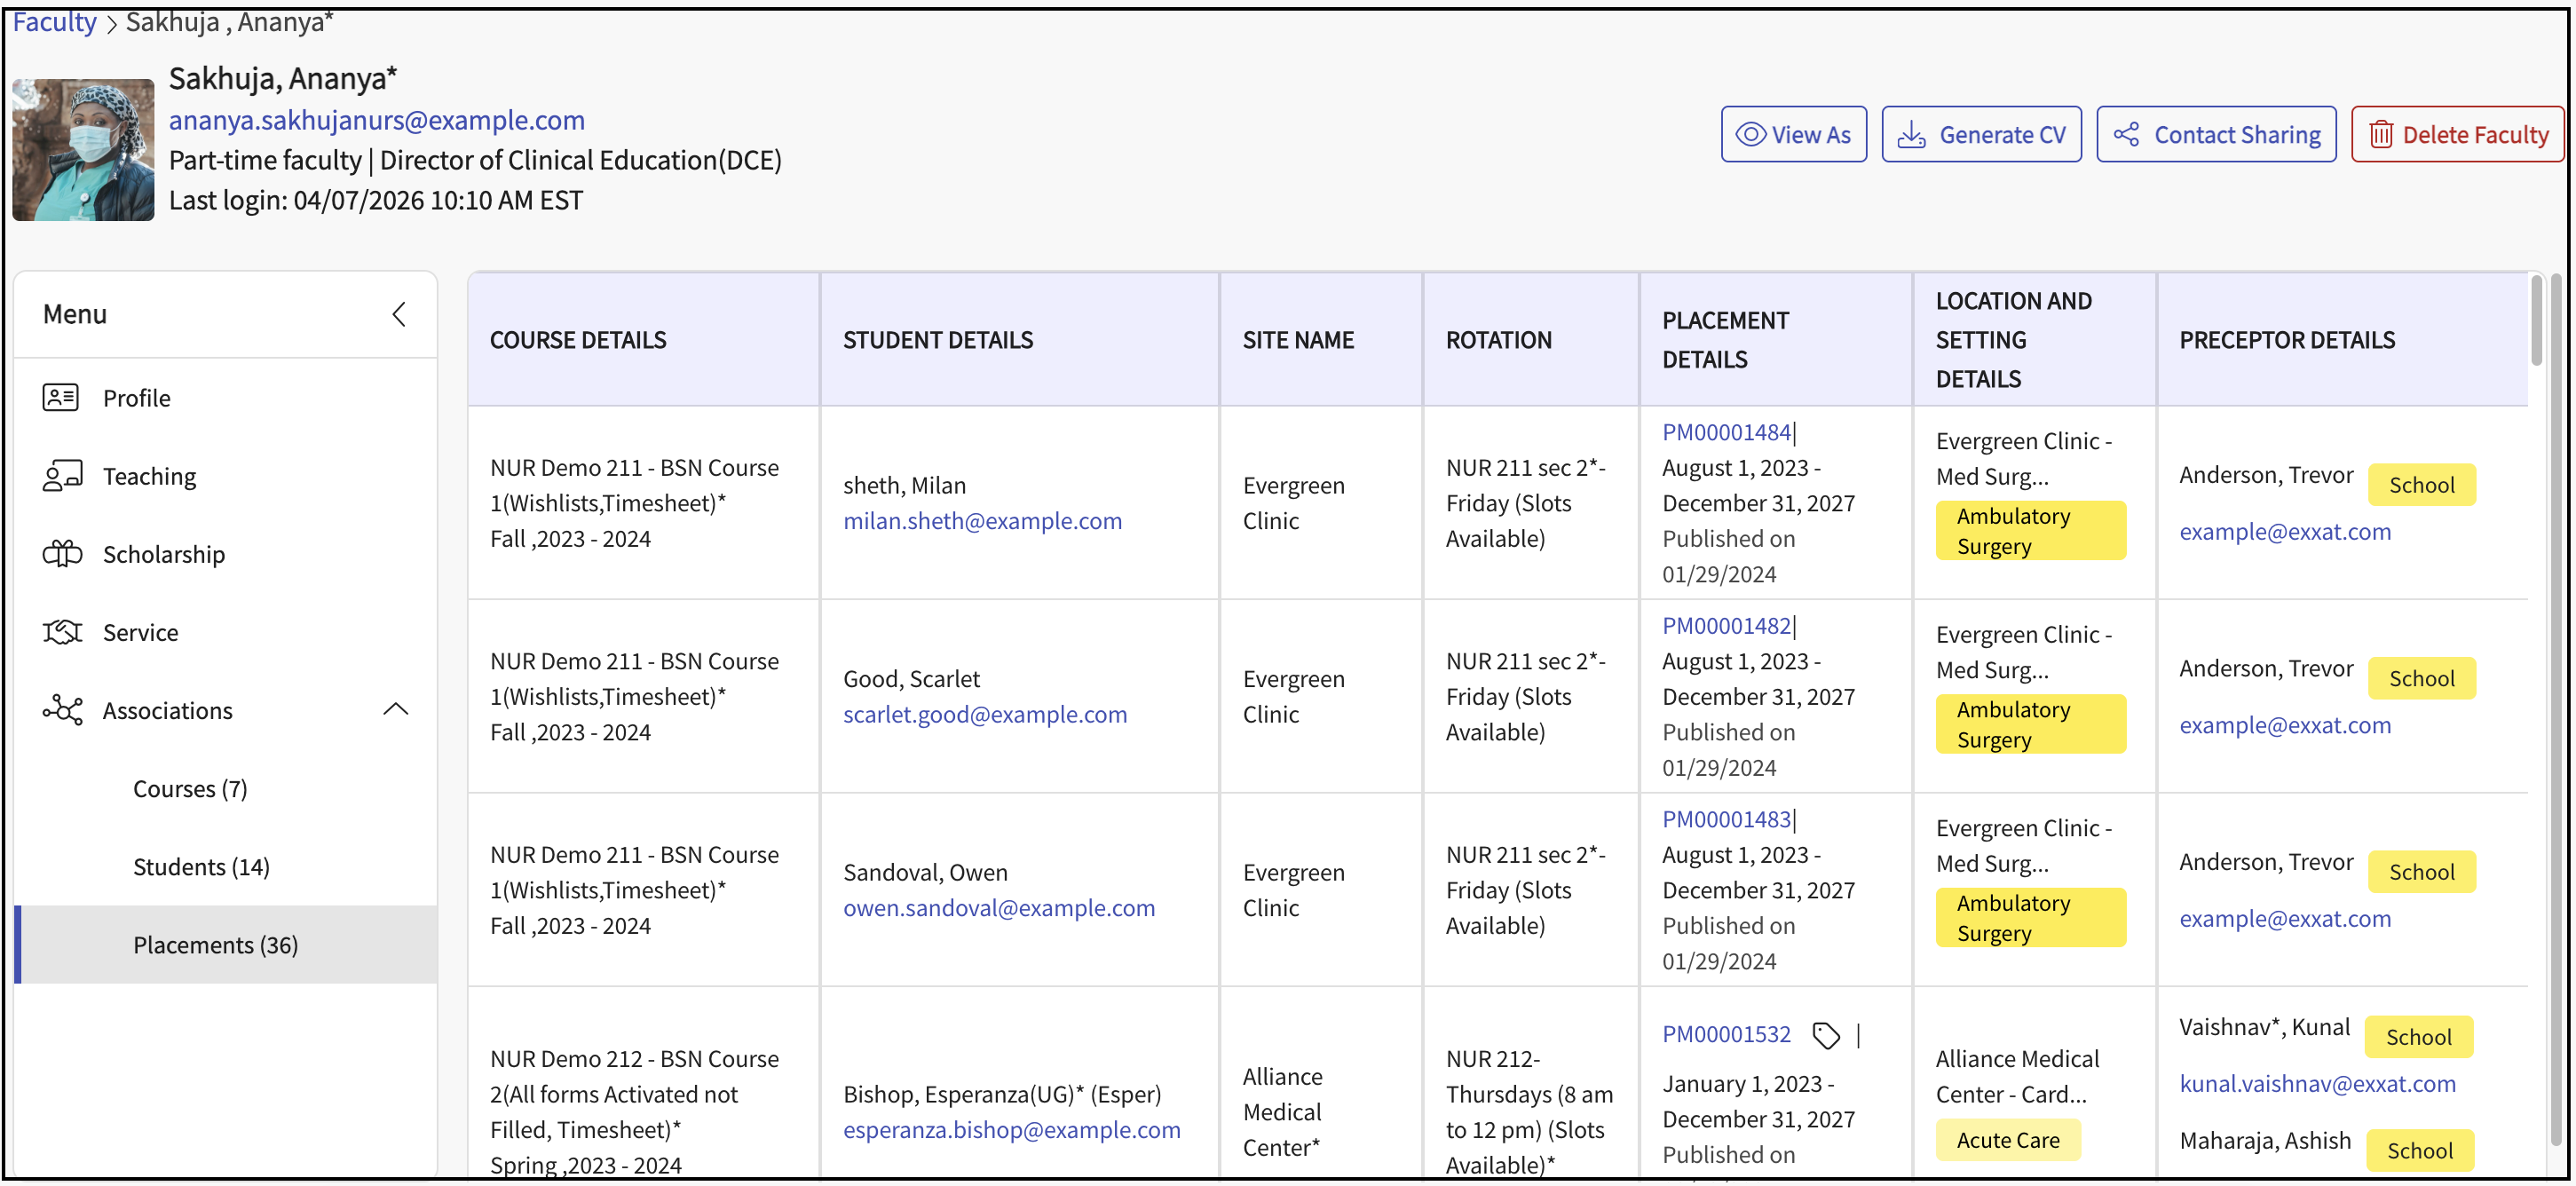Click the Profile ID card icon

pos(60,398)
